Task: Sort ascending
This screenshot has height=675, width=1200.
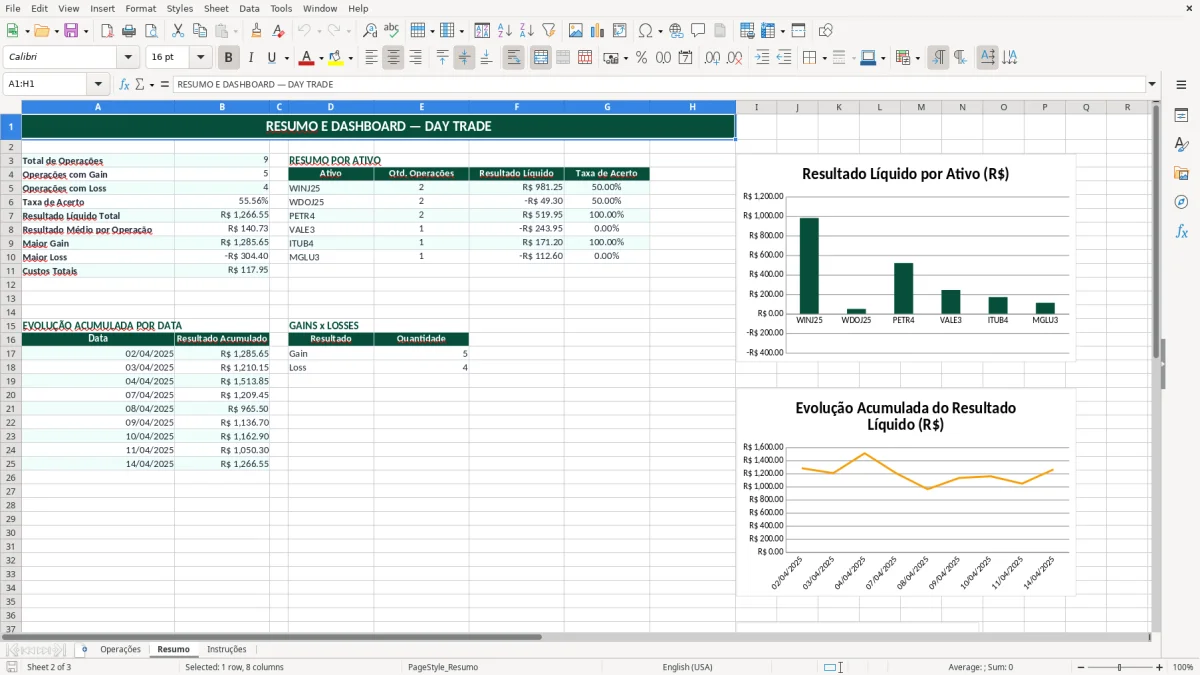Action: coord(505,31)
